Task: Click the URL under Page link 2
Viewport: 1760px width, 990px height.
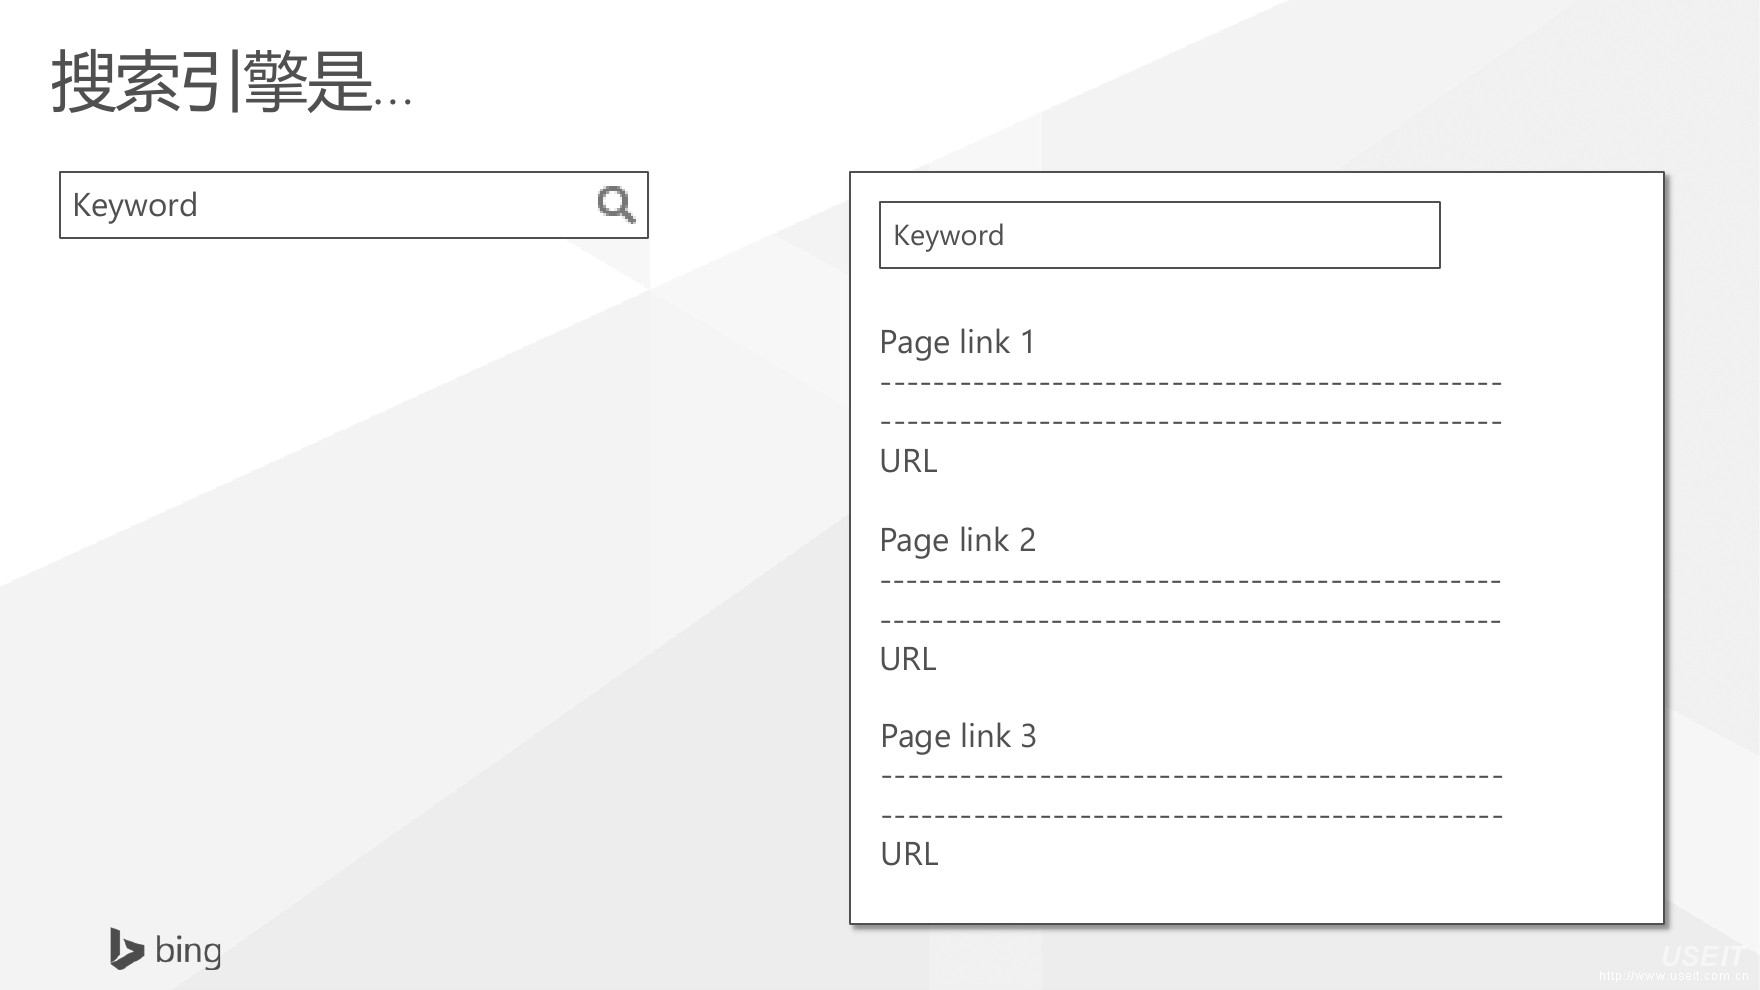Action: click(908, 659)
